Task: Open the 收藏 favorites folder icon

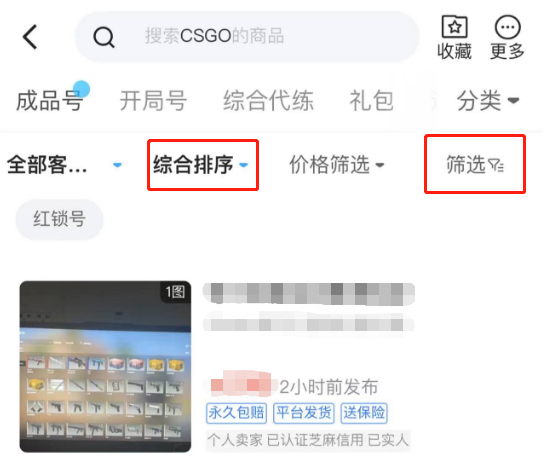Action: tap(454, 26)
